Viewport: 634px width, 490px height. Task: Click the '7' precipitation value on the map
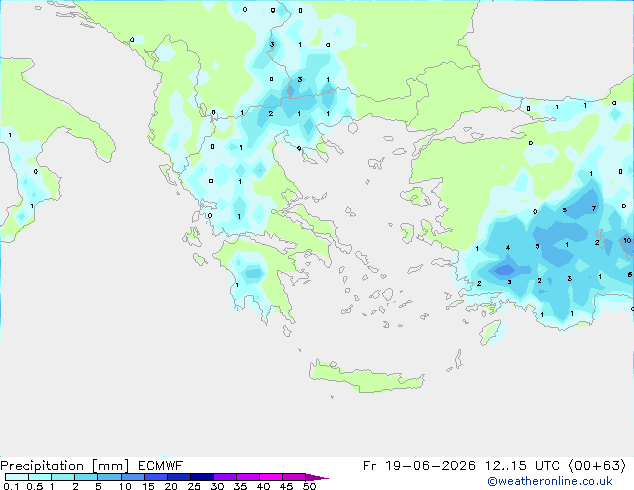(594, 209)
